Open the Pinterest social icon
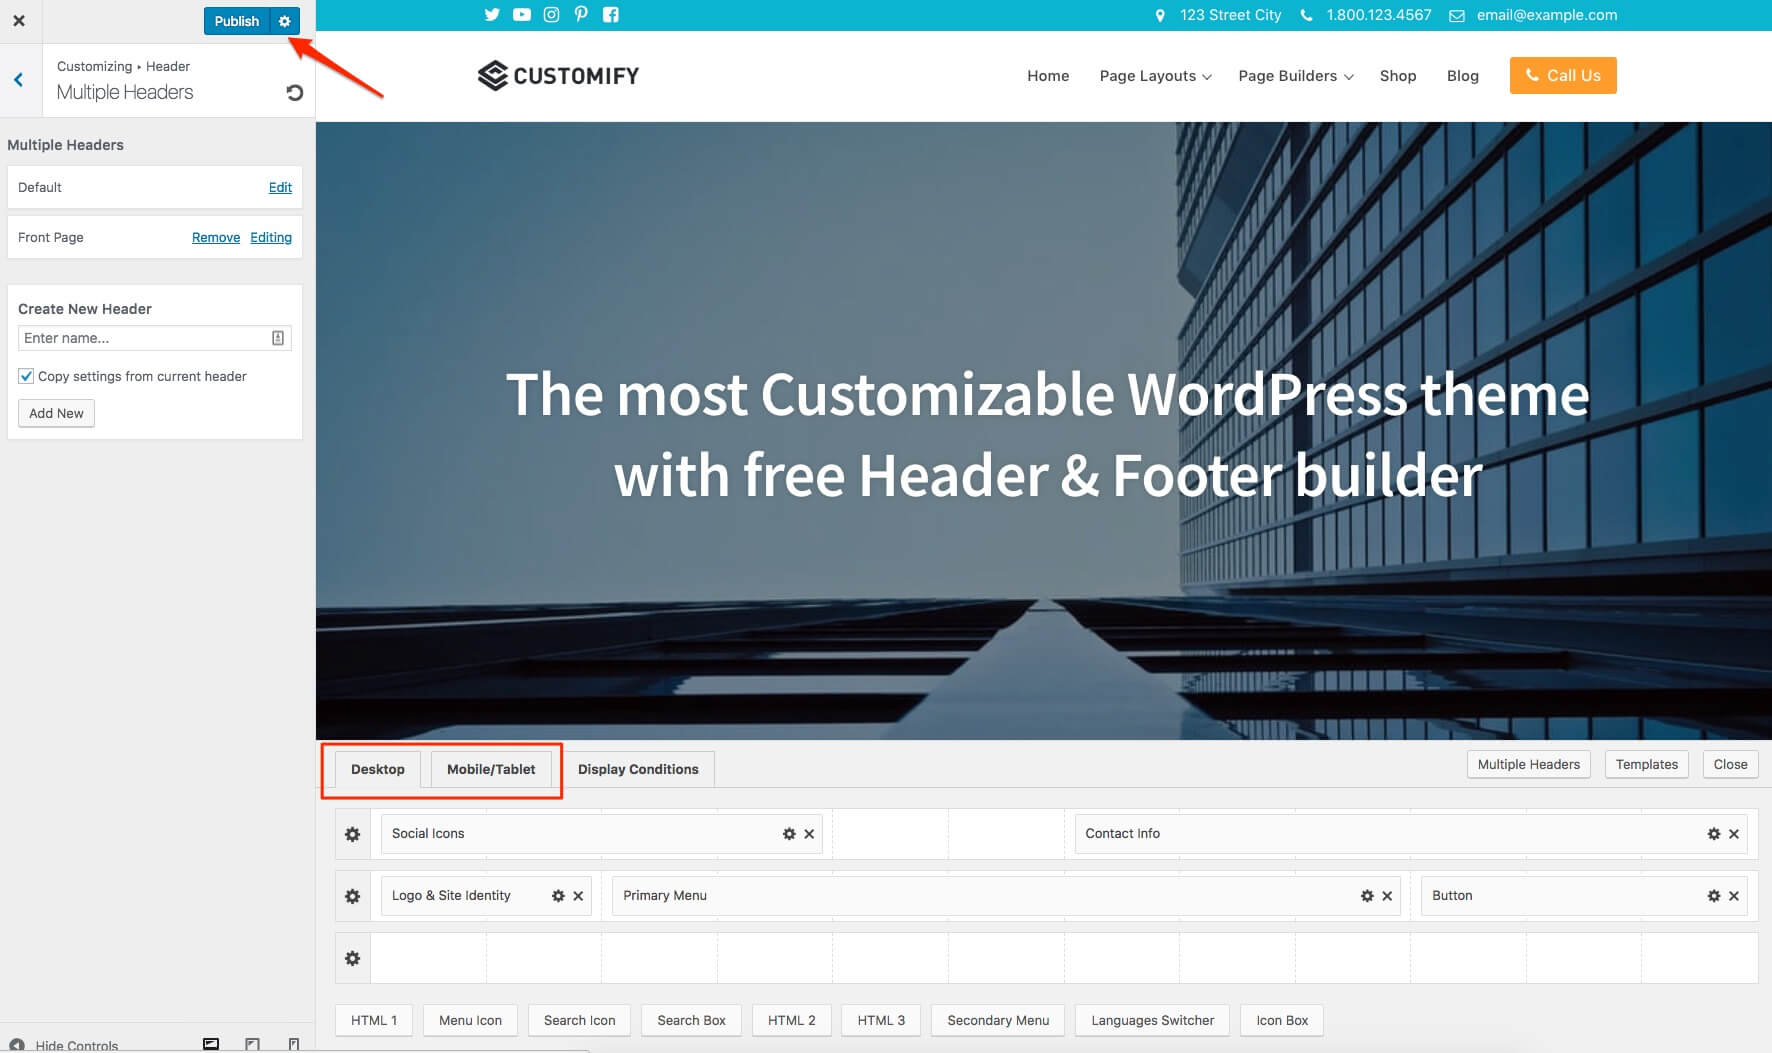Image resolution: width=1772 pixels, height=1053 pixels. [581, 15]
